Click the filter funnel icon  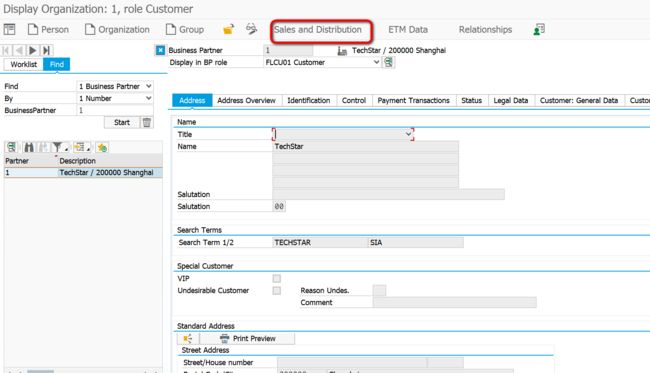pyautogui.click(x=57, y=147)
